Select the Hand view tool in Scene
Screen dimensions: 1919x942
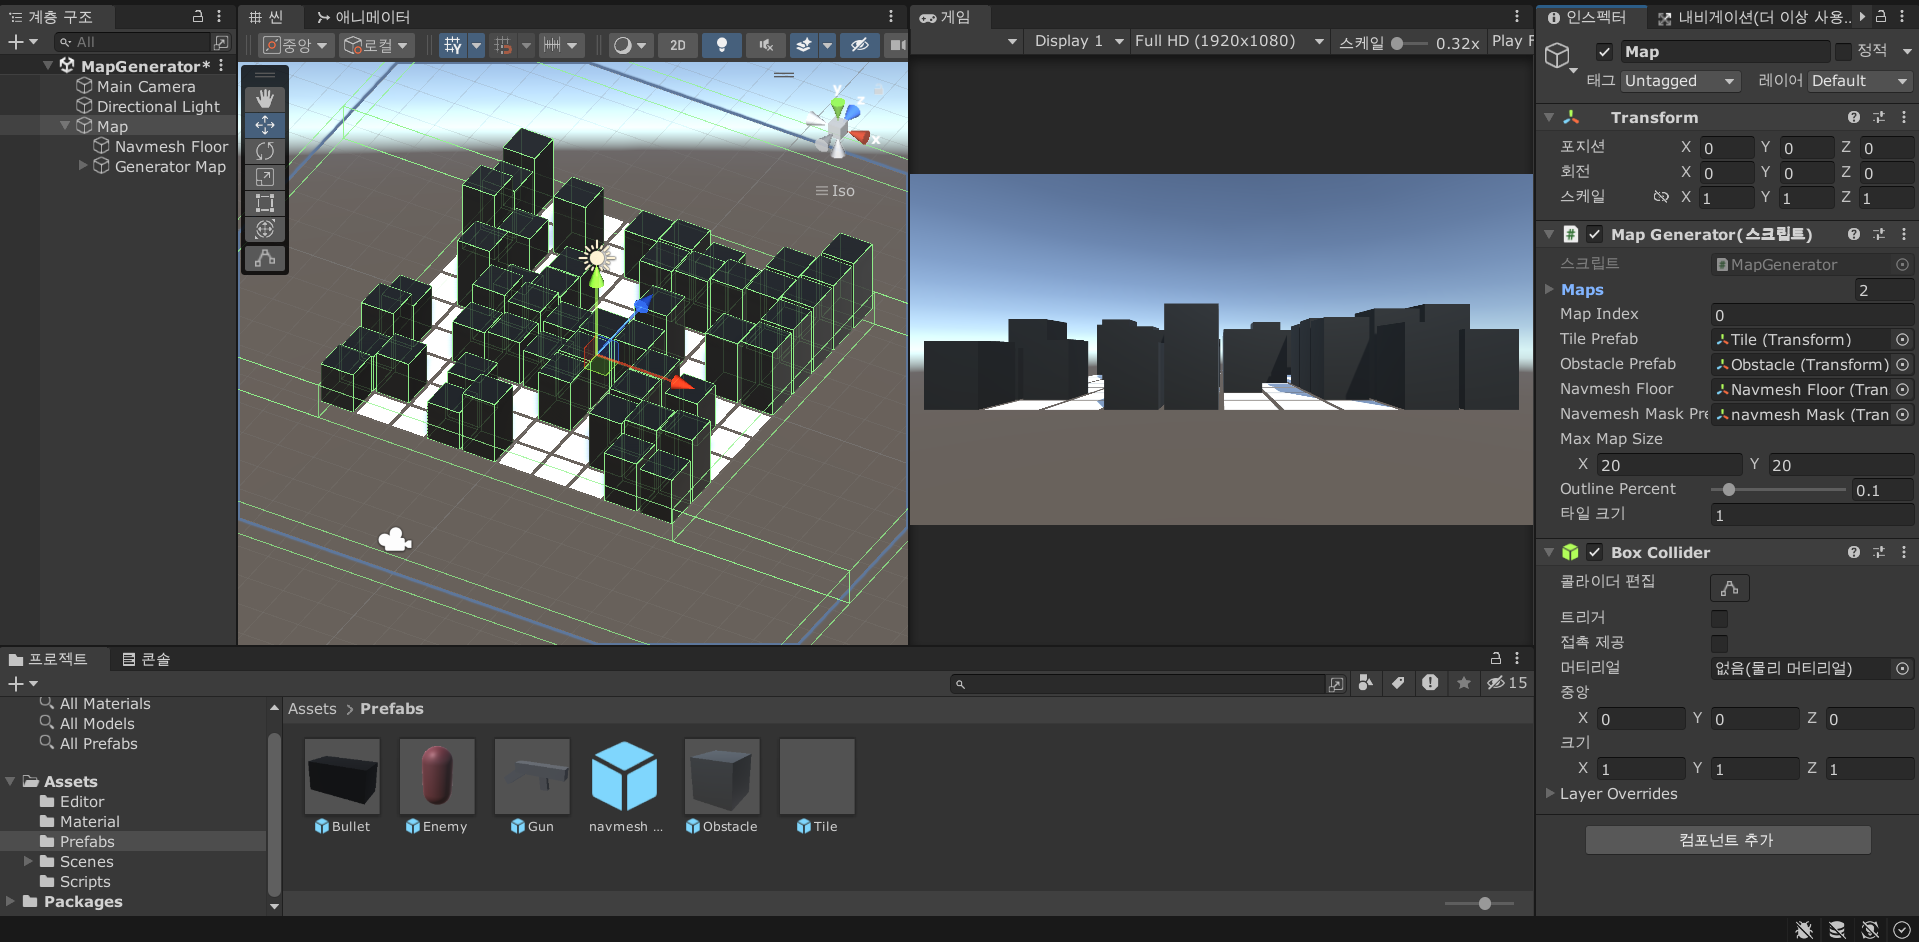(x=265, y=98)
